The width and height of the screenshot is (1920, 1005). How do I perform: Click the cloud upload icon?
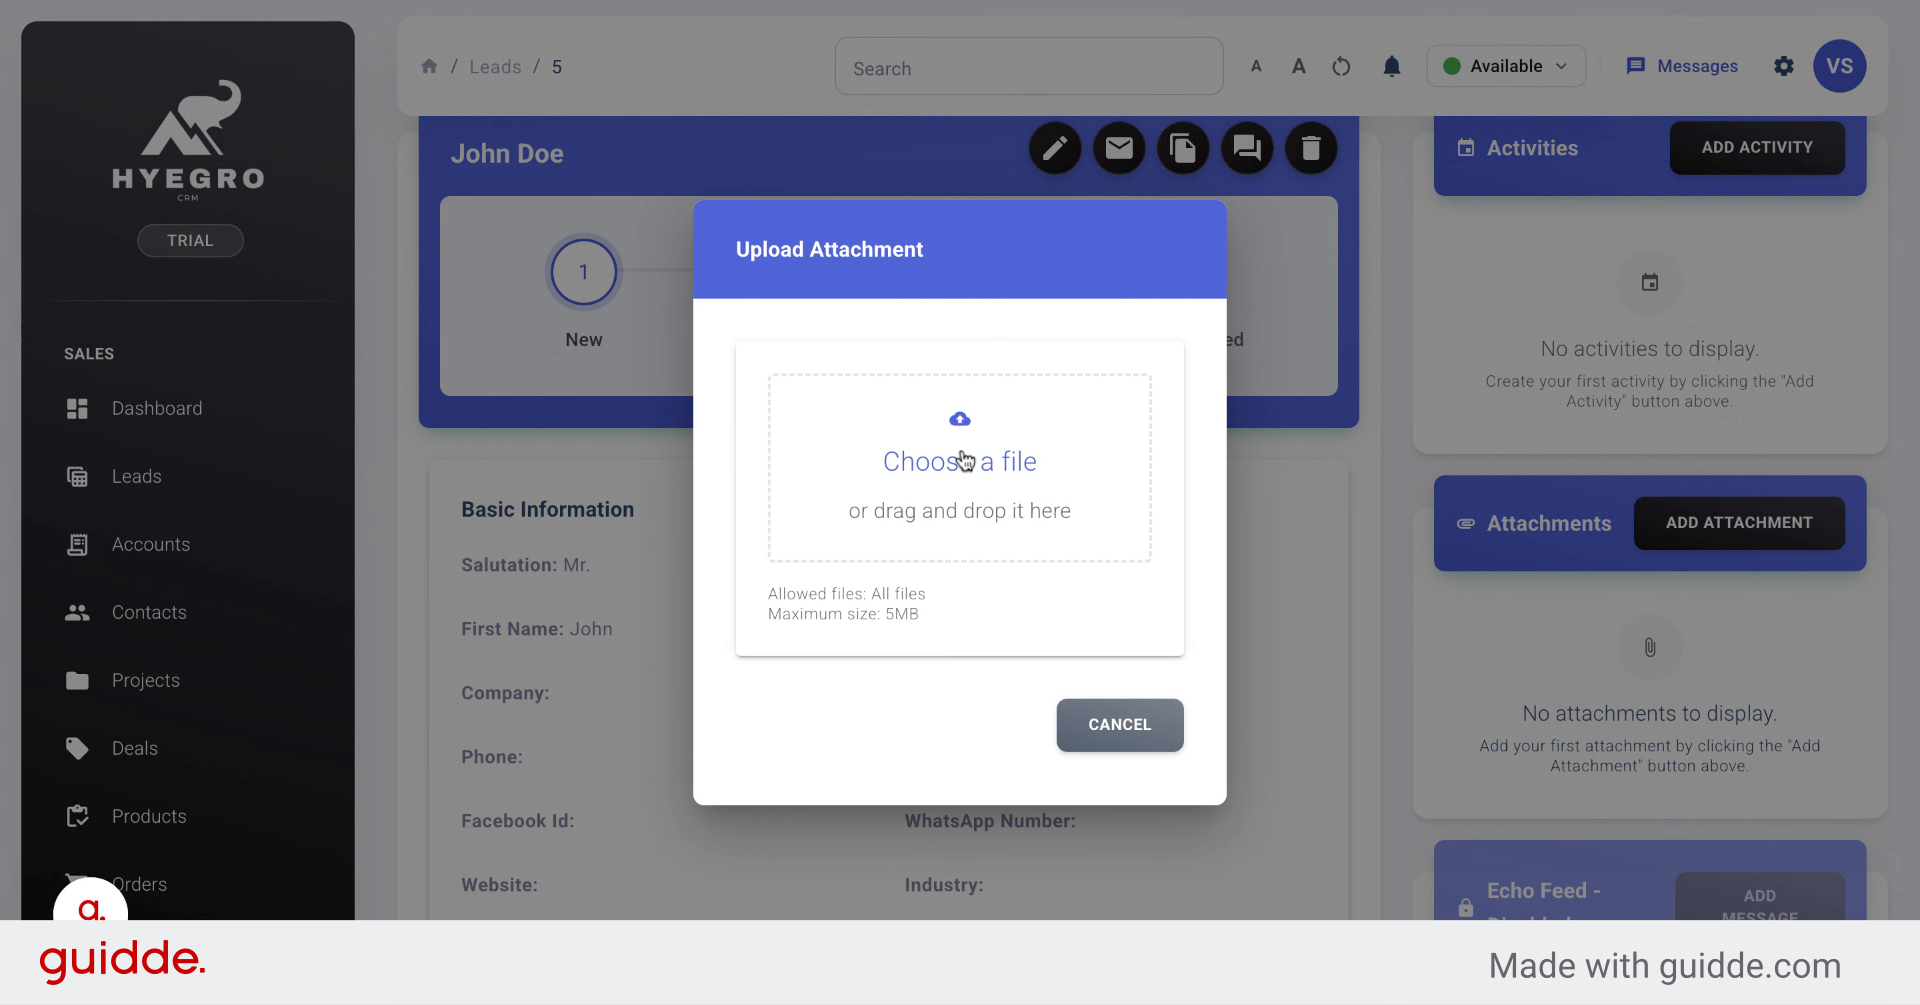point(960,419)
